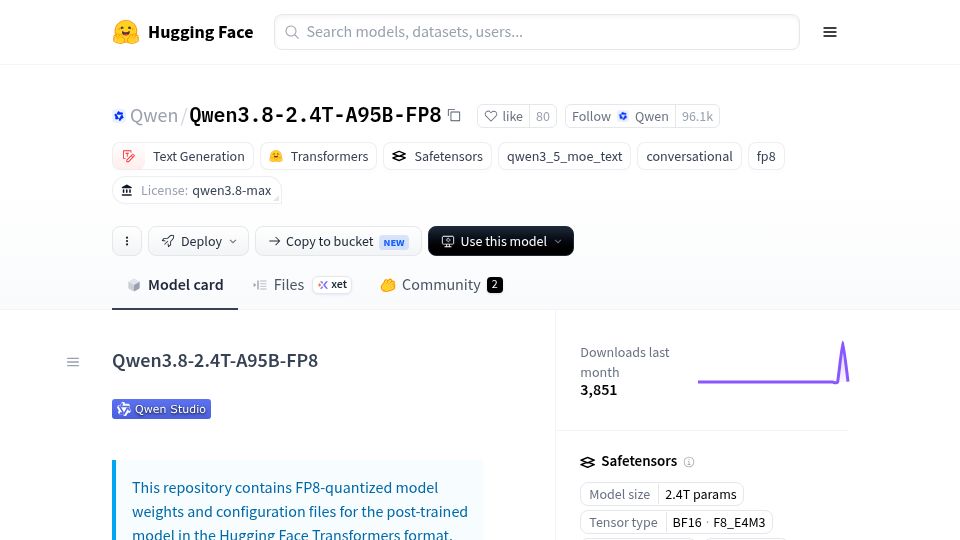Image resolution: width=960 pixels, height=540 pixels.
Task: Click the license bank icon
Action: (x=127, y=190)
